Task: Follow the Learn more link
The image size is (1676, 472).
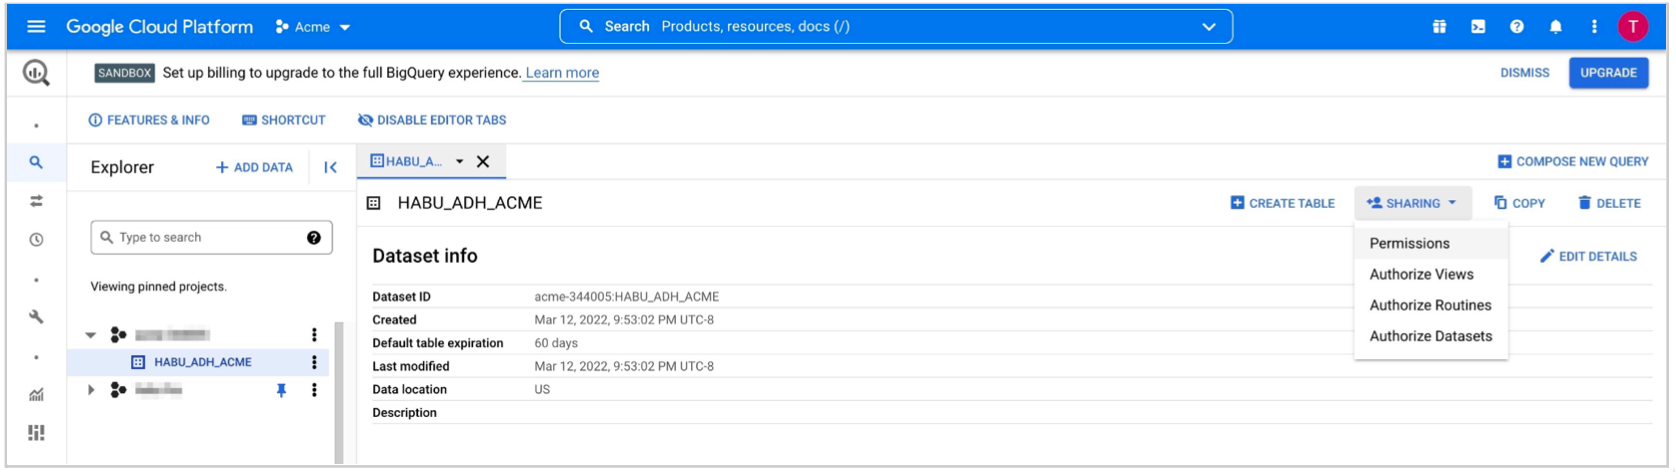Action: click(x=562, y=73)
